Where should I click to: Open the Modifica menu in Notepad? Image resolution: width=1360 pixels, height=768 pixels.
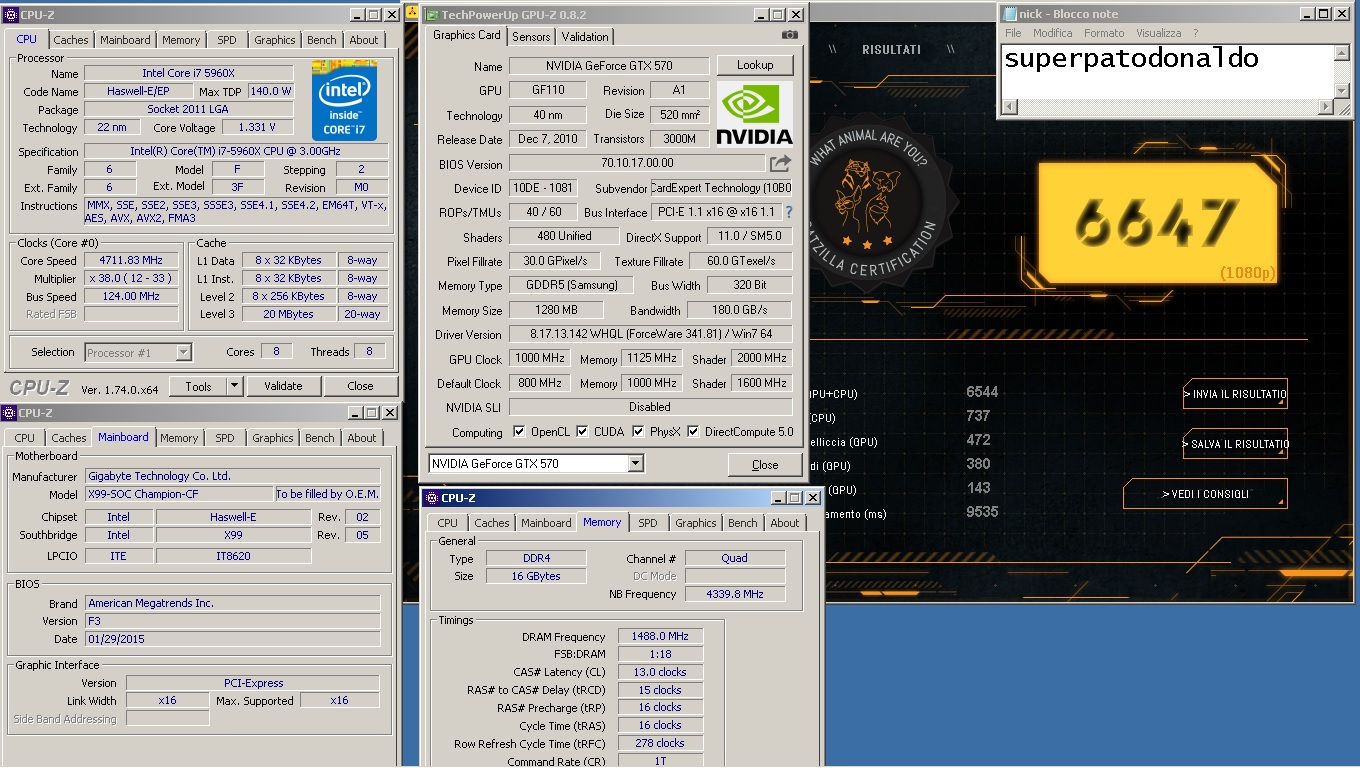[1052, 33]
